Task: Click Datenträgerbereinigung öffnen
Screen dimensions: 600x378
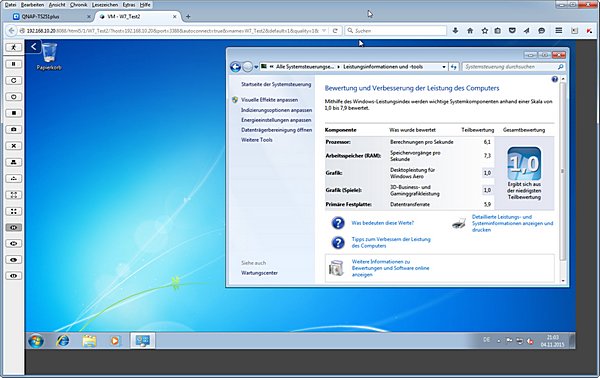Action: [276, 130]
